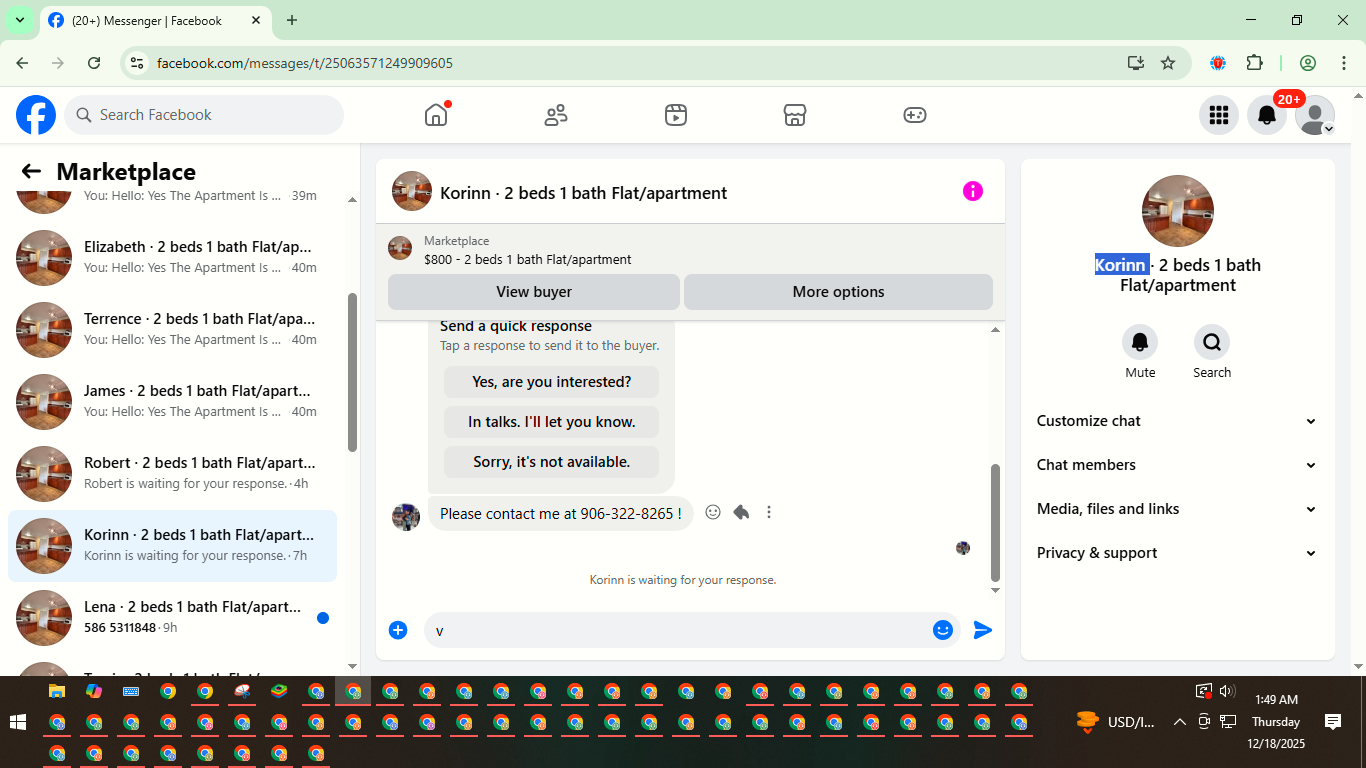Click the More options button
1366x768 pixels.
click(x=838, y=292)
